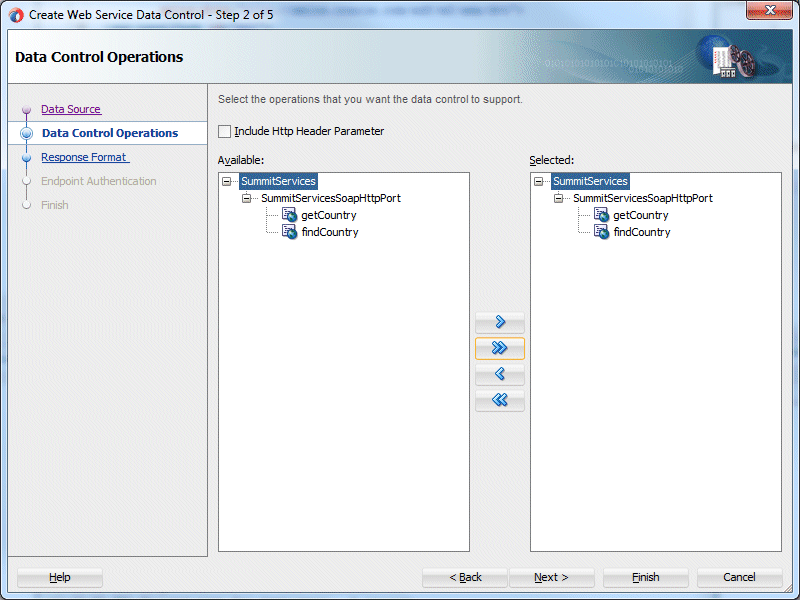Screen dimensions: 800x600
Task: Select SummitServices in Selected tree
Action: (x=590, y=181)
